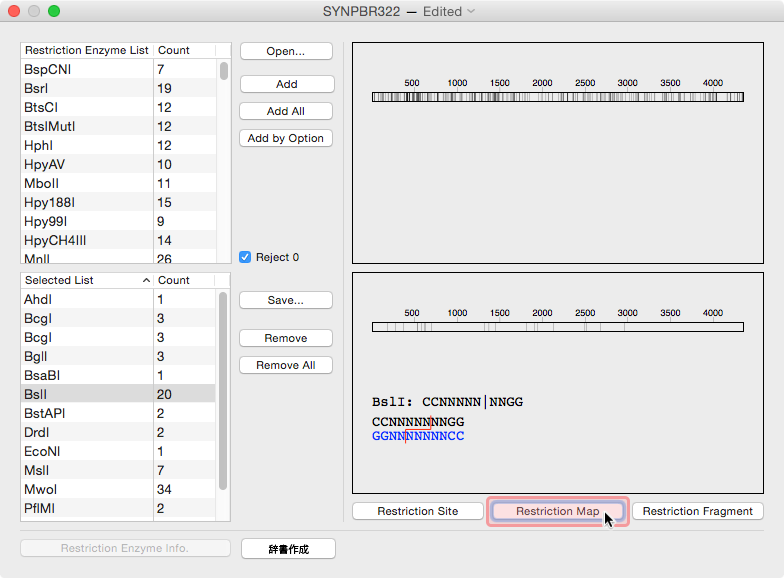Sort by Selected List column header
Viewport: 784px width, 578px height.
coord(85,280)
